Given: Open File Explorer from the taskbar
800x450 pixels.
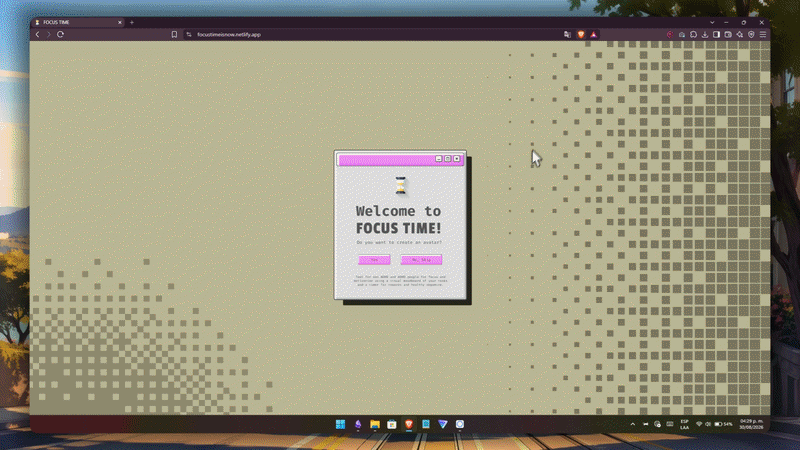Looking at the screenshot, I should pyautogui.click(x=374, y=424).
